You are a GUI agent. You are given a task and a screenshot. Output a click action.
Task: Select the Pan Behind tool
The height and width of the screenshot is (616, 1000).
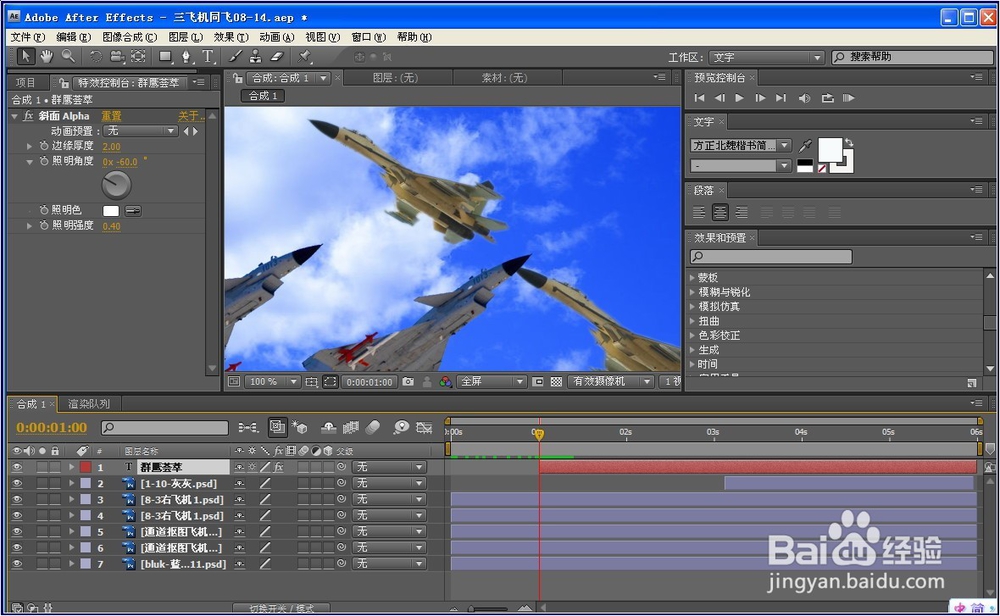[138, 57]
